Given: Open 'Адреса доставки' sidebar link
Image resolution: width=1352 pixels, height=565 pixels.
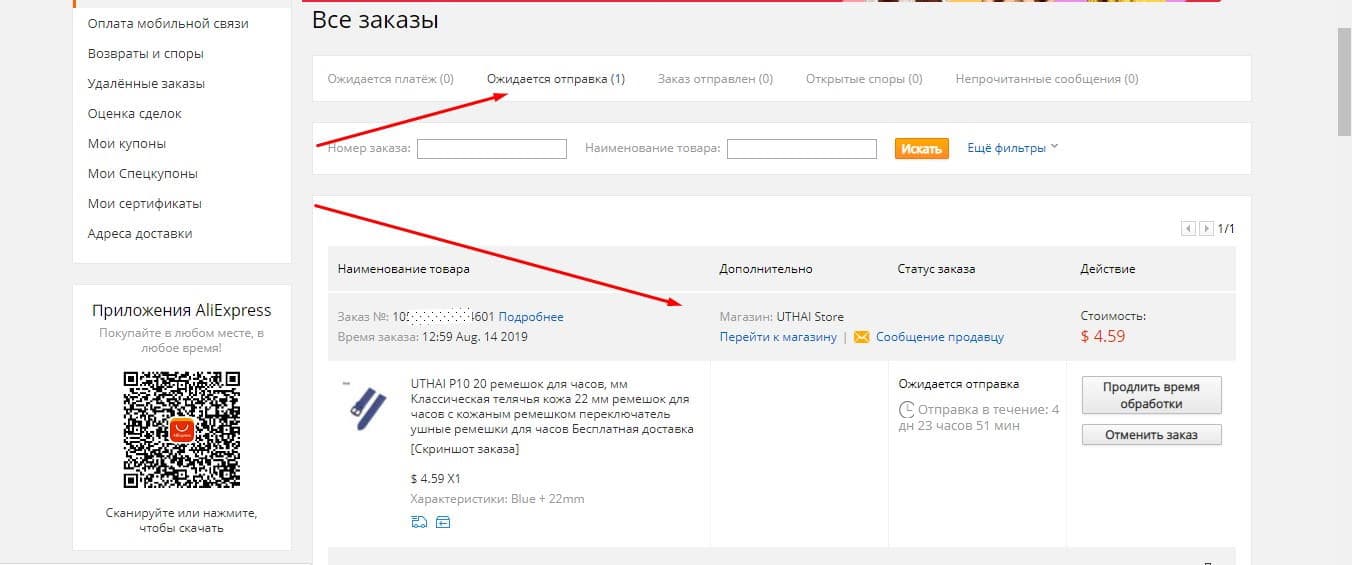Looking at the screenshot, I should [x=140, y=233].
